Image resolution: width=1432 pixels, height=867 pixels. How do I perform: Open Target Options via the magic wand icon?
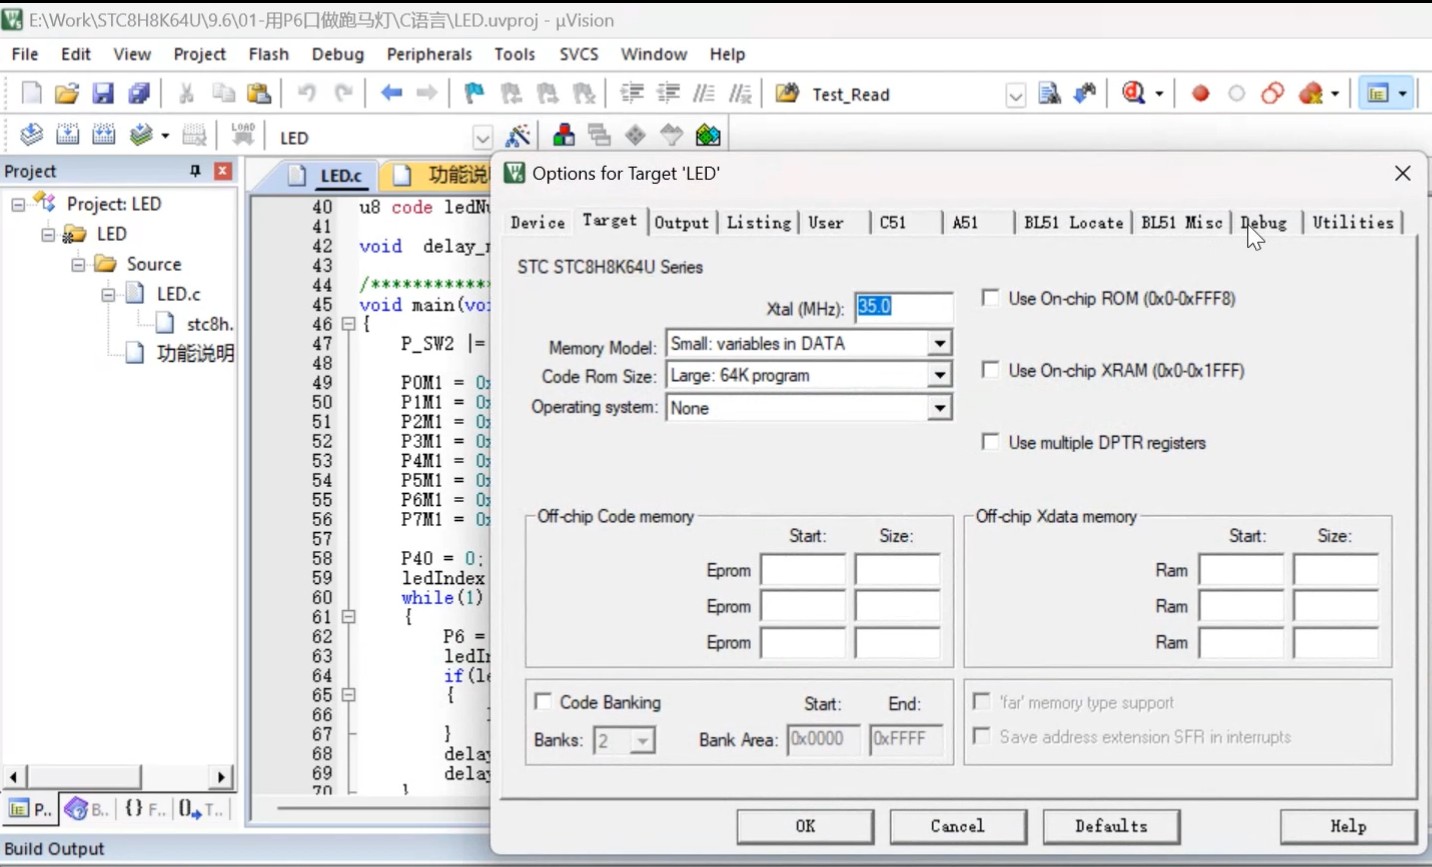[x=518, y=135]
